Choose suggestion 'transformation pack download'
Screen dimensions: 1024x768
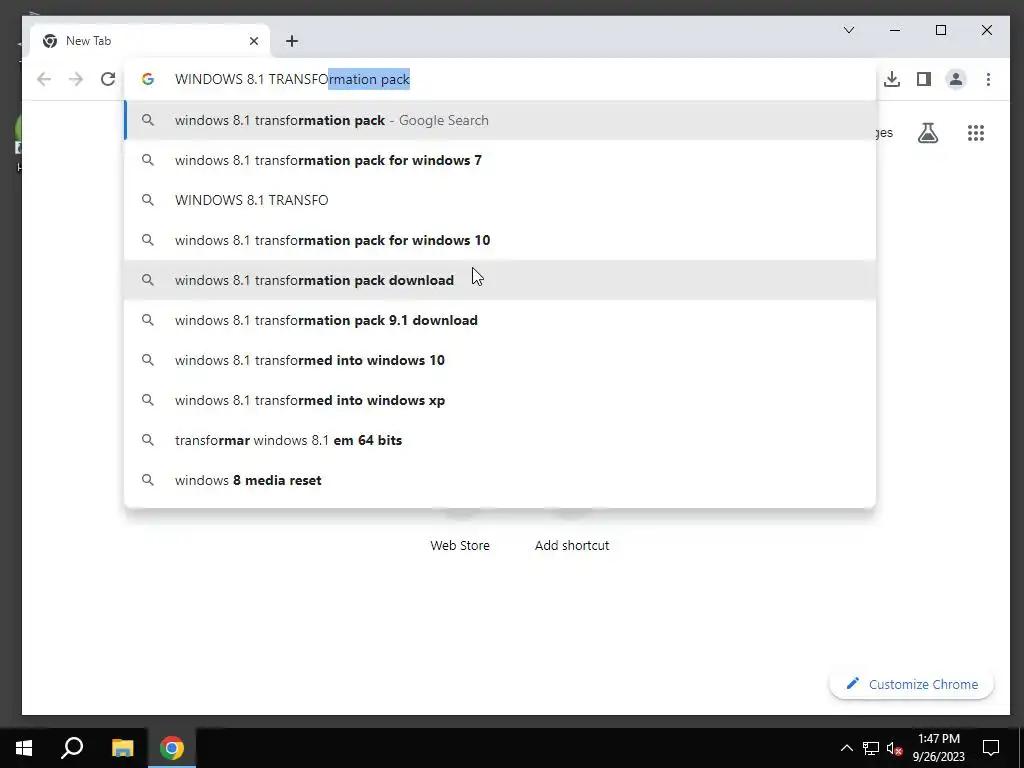coord(500,280)
